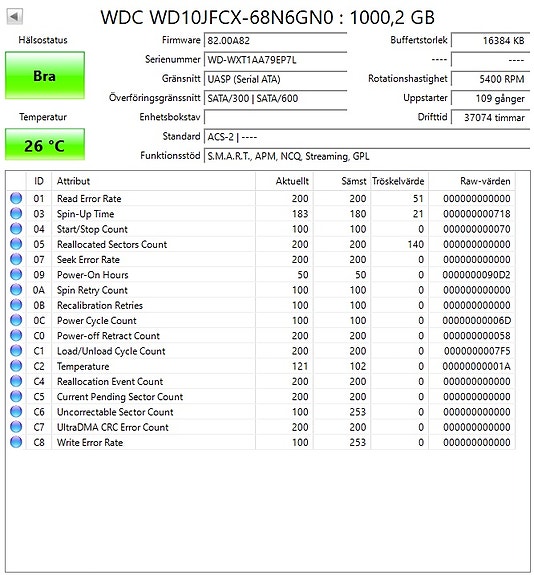Select the Seek Error Rate row
This screenshot has width=534, height=575.
coord(261,259)
